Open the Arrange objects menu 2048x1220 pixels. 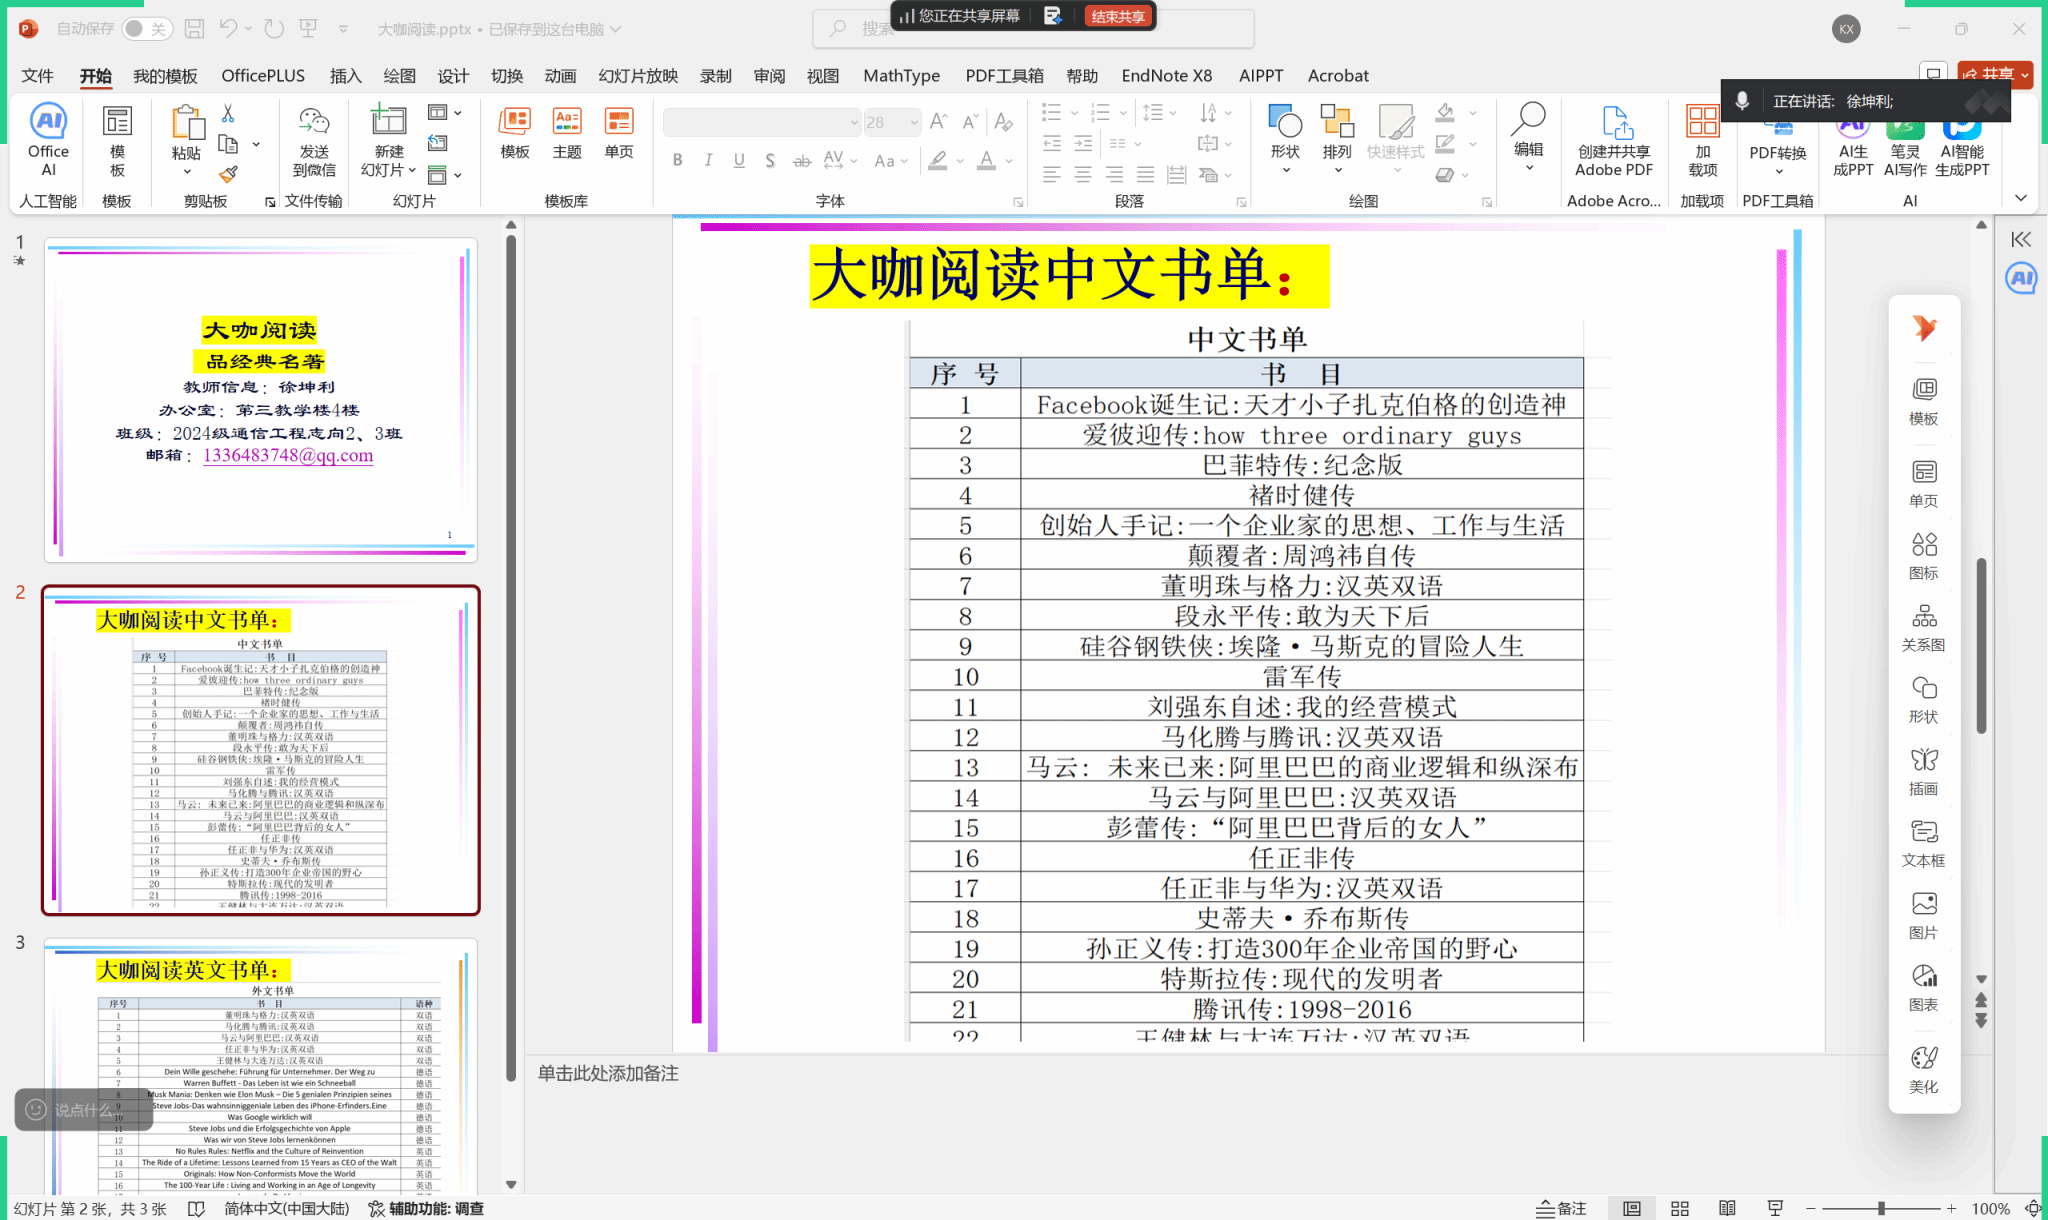(x=1337, y=137)
